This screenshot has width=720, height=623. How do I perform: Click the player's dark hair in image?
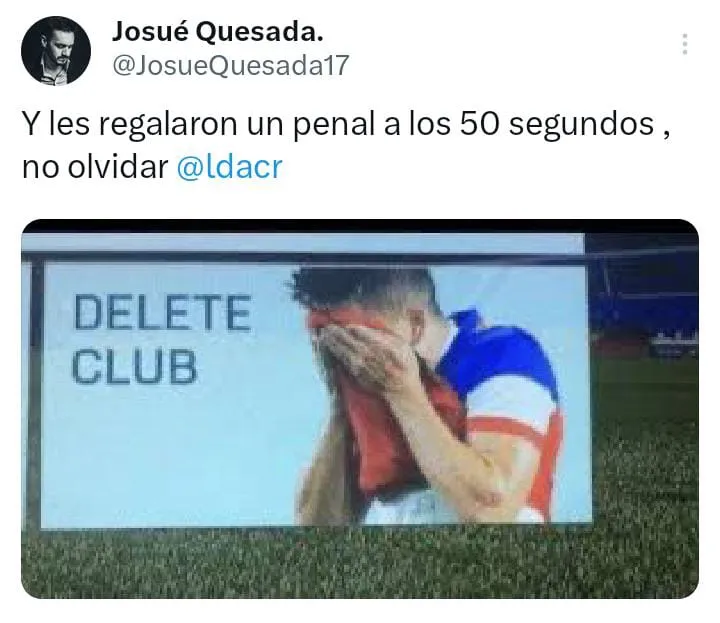[x=363, y=287]
